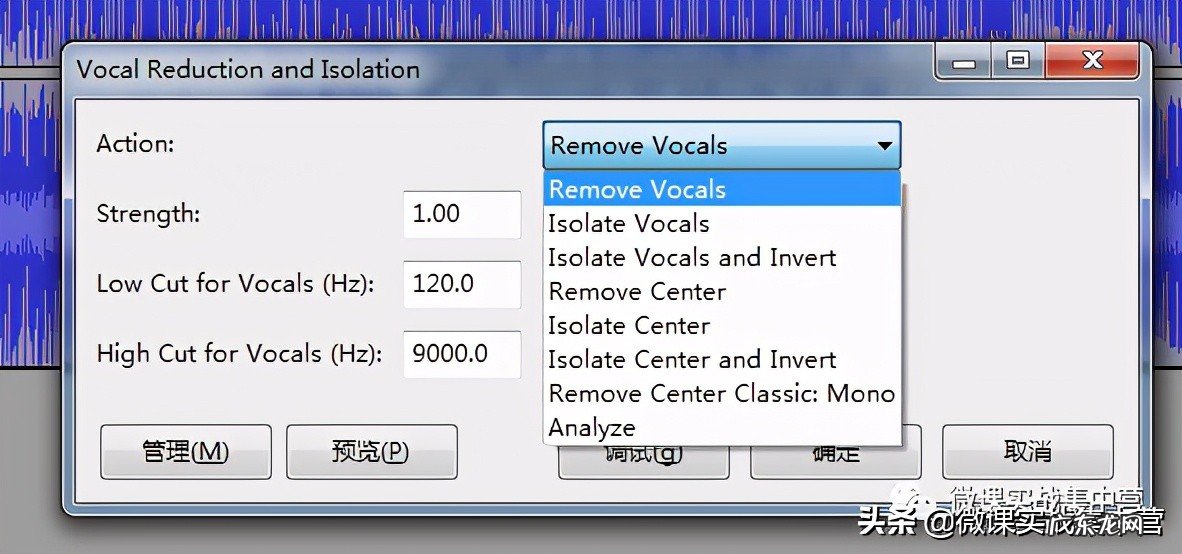The width and height of the screenshot is (1182, 554).
Task: Close the Vocal Reduction and Isolation dialog
Action: click(x=1093, y=62)
